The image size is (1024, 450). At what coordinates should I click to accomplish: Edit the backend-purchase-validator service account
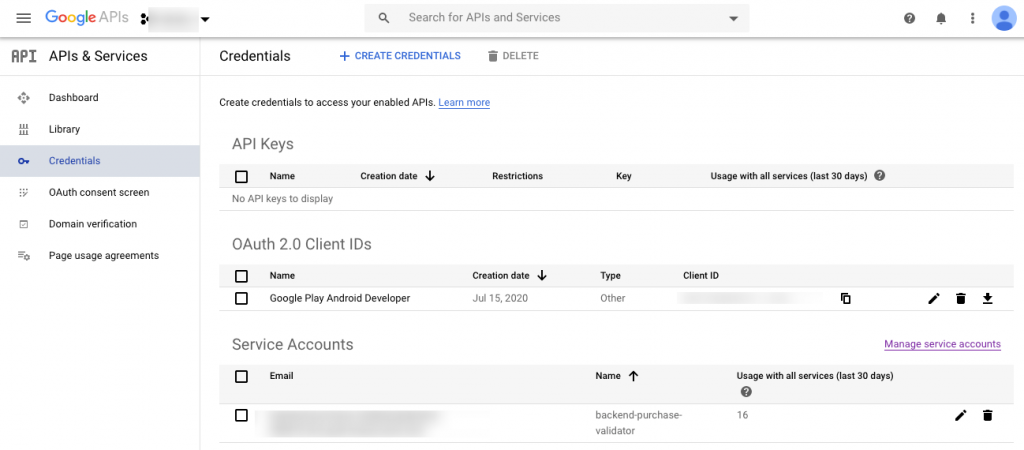pos(961,415)
